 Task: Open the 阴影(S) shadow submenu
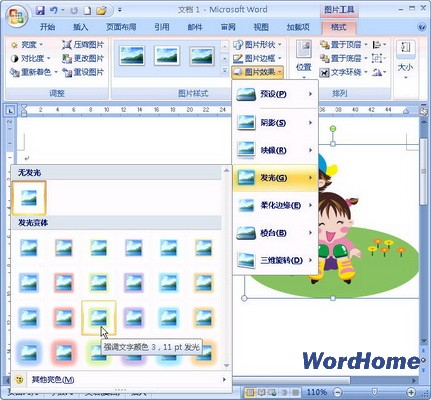(275, 123)
